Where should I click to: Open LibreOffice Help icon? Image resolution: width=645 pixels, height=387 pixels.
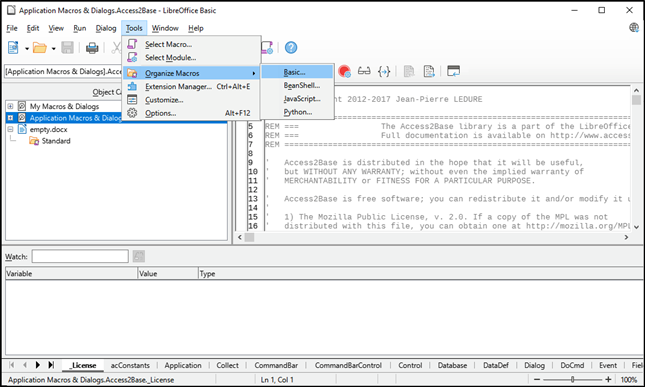(x=291, y=48)
